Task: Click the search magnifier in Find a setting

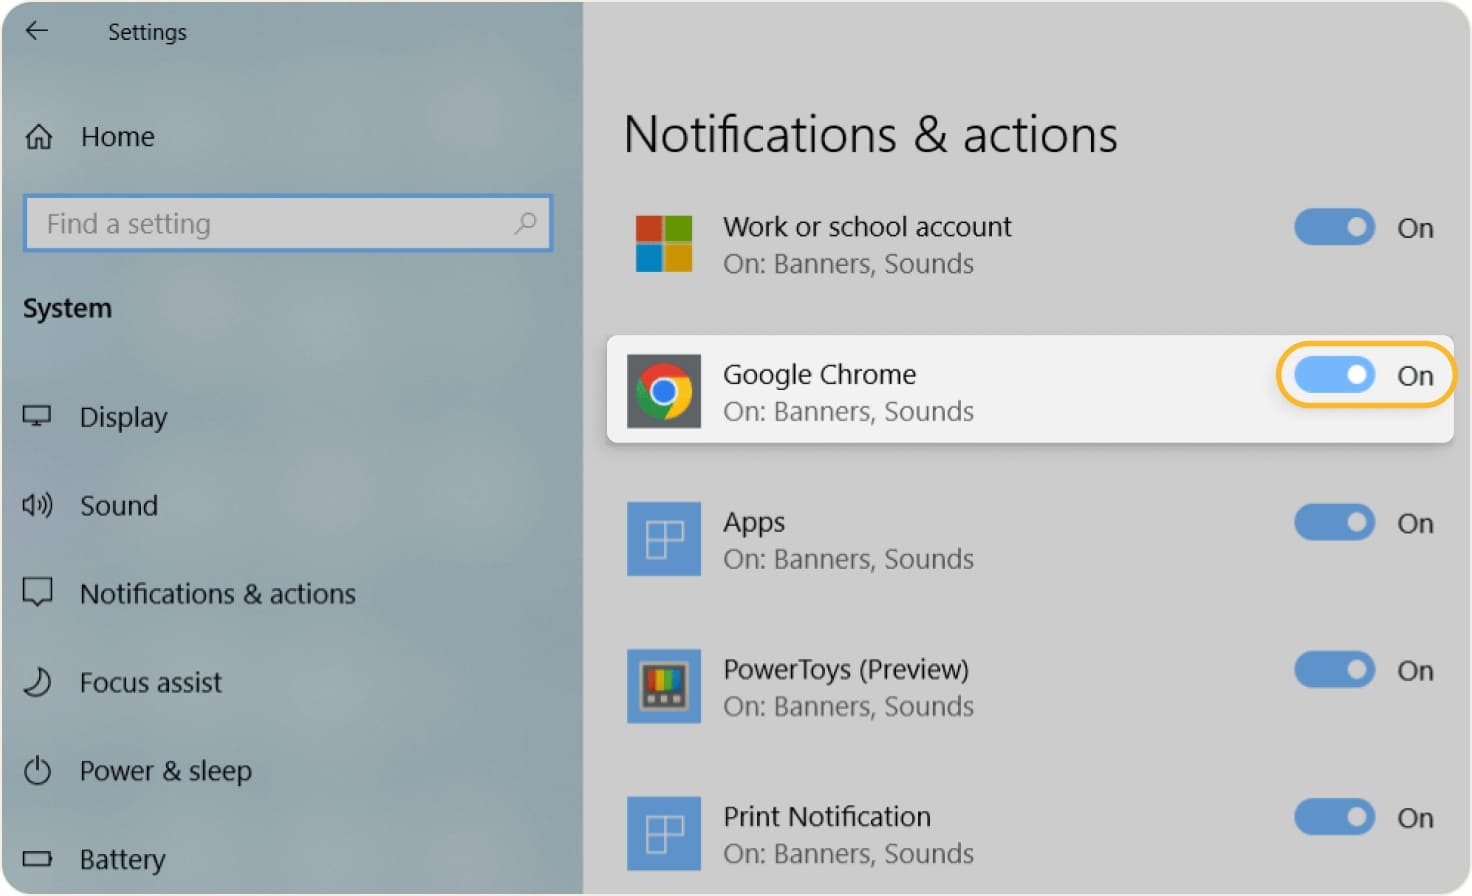Action: pyautogui.click(x=525, y=223)
